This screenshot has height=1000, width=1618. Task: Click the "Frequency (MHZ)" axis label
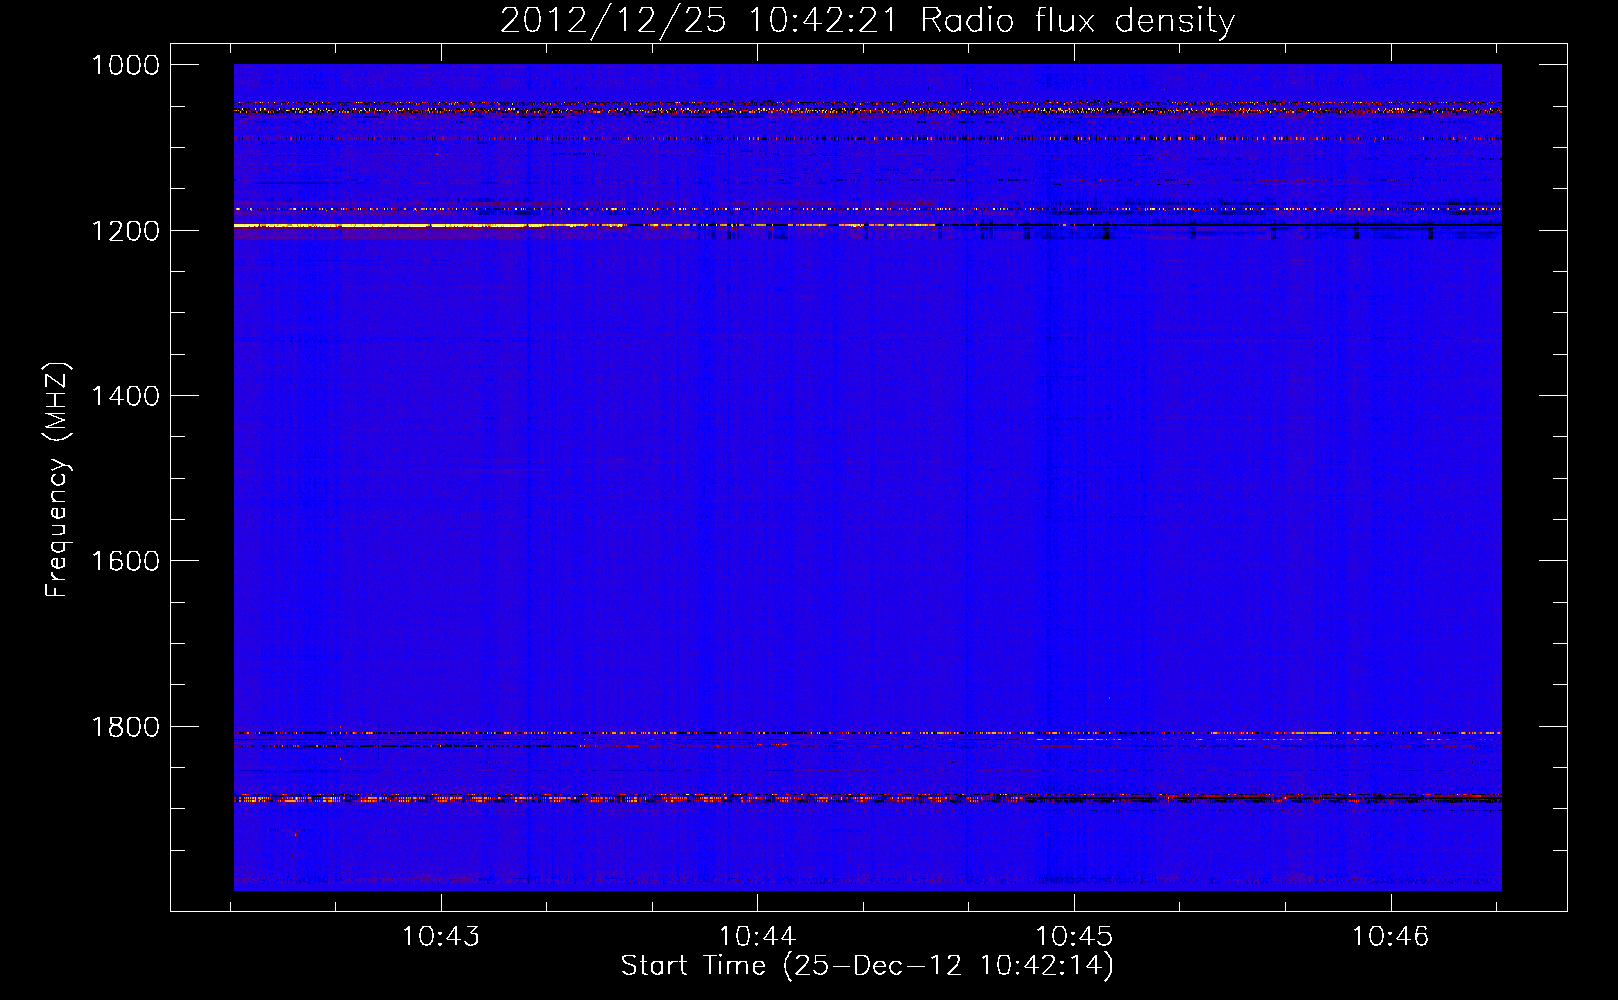(x=58, y=480)
